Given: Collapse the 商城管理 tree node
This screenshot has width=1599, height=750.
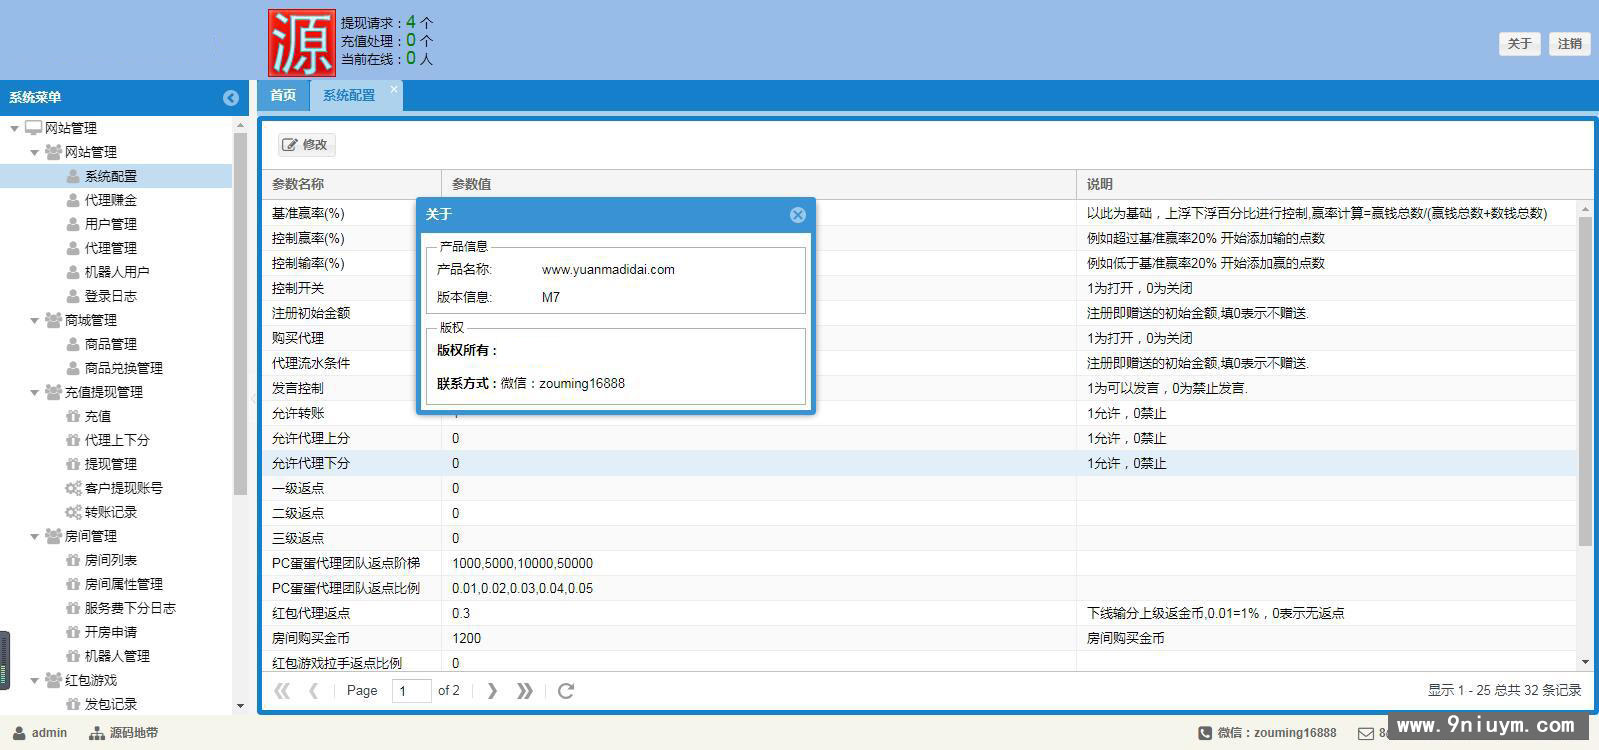Looking at the screenshot, I should tap(34, 320).
